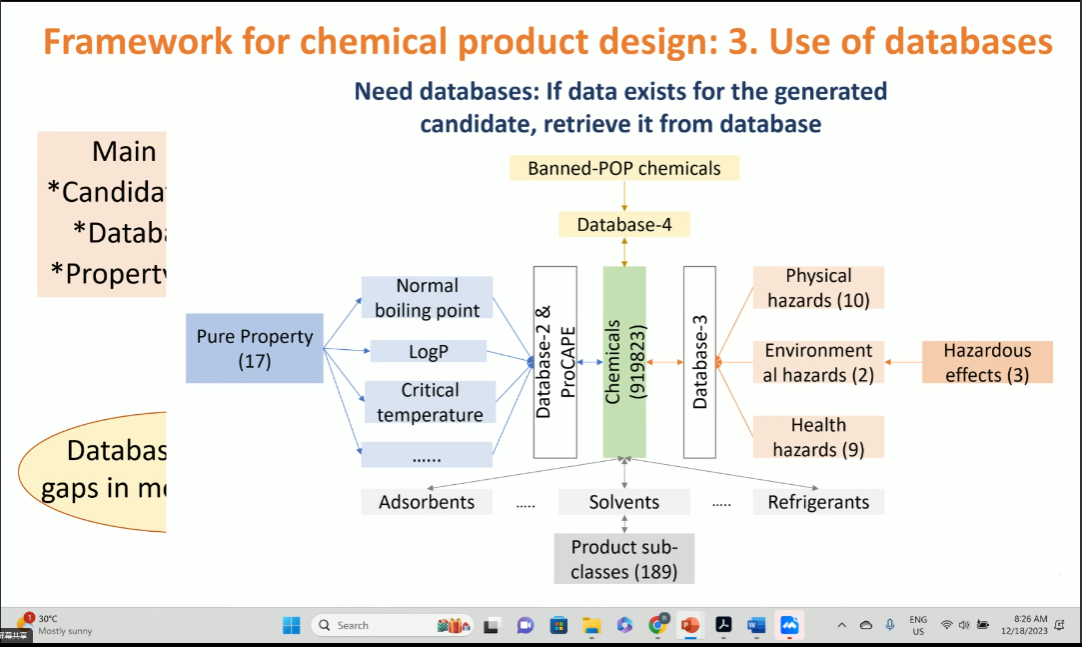The height and width of the screenshot is (647, 1082).
Task: Open the Windows Start menu
Action: tap(291, 626)
